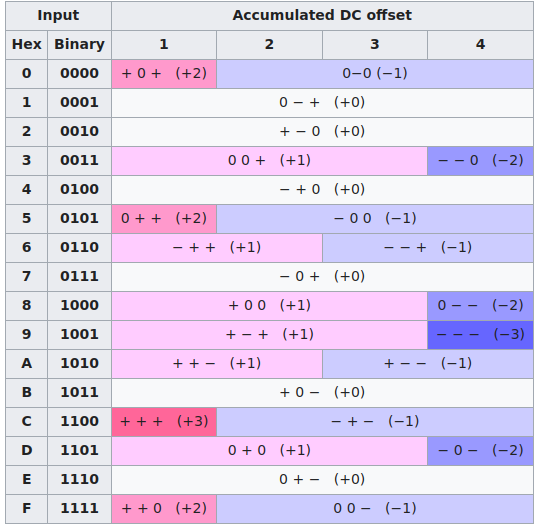Click the '+ − − (−1)' cell in row A
The height and width of the screenshot is (526, 538).
pos(428,364)
